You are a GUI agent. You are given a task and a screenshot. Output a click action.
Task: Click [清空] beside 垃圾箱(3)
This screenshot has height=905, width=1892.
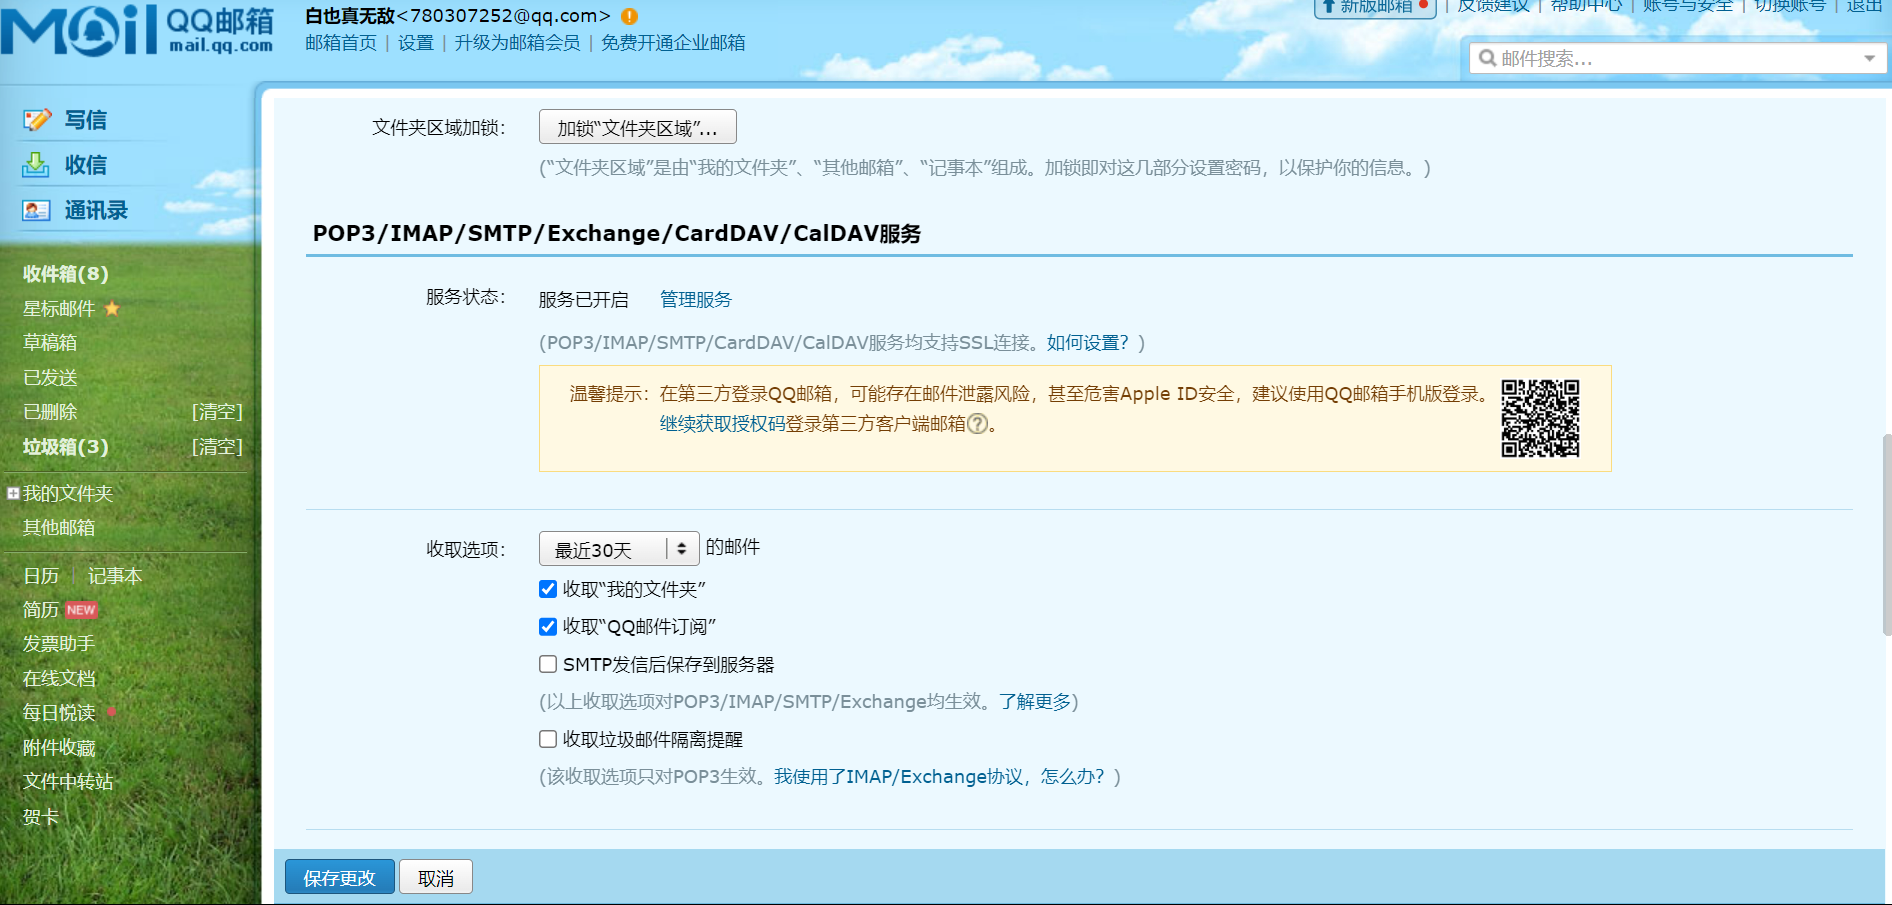click(217, 447)
